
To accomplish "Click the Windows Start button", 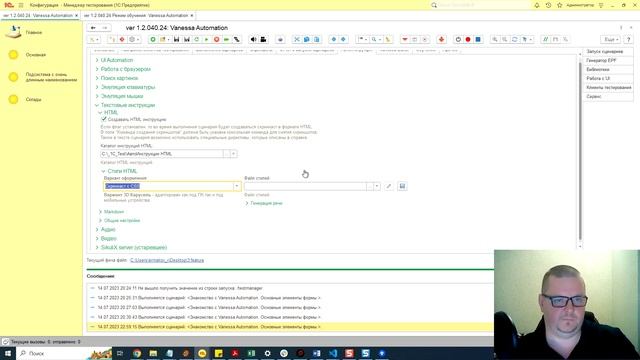I will (8, 353).
